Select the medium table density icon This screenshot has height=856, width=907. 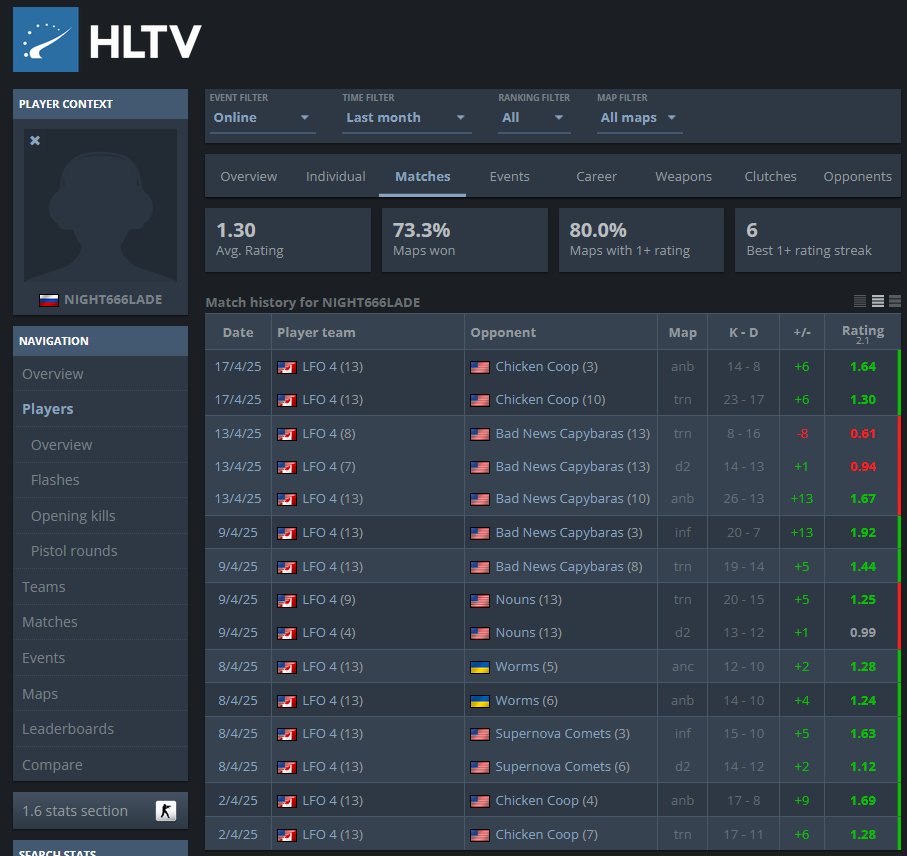click(x=877, y=301)
